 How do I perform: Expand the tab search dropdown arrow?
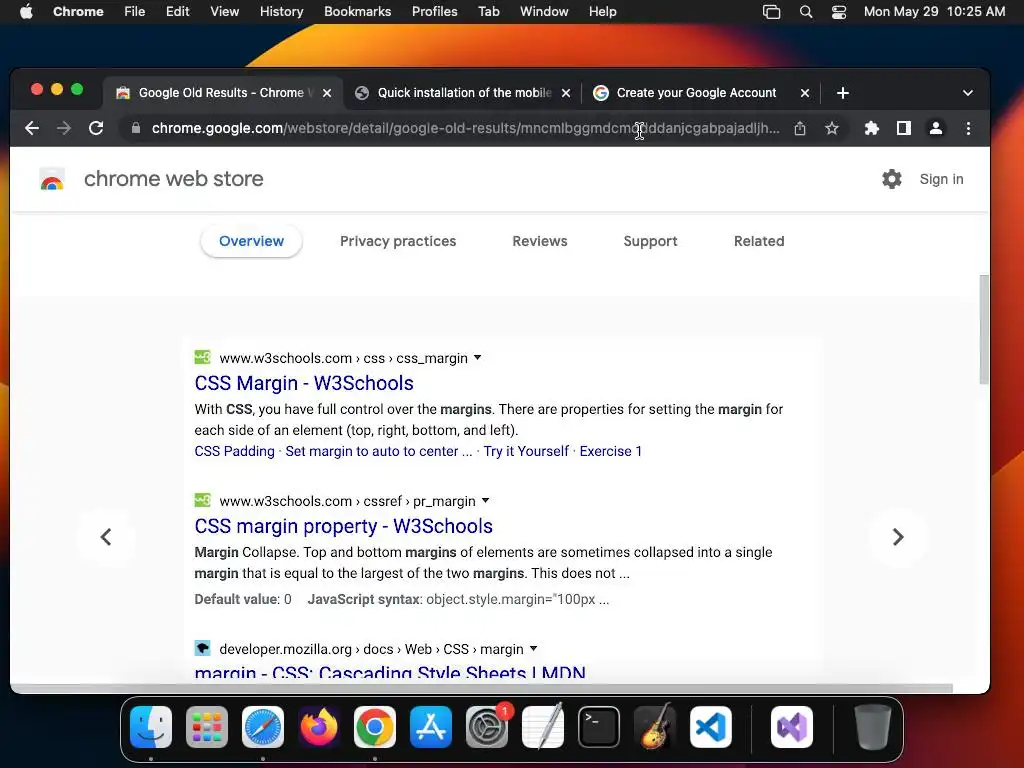968,93
